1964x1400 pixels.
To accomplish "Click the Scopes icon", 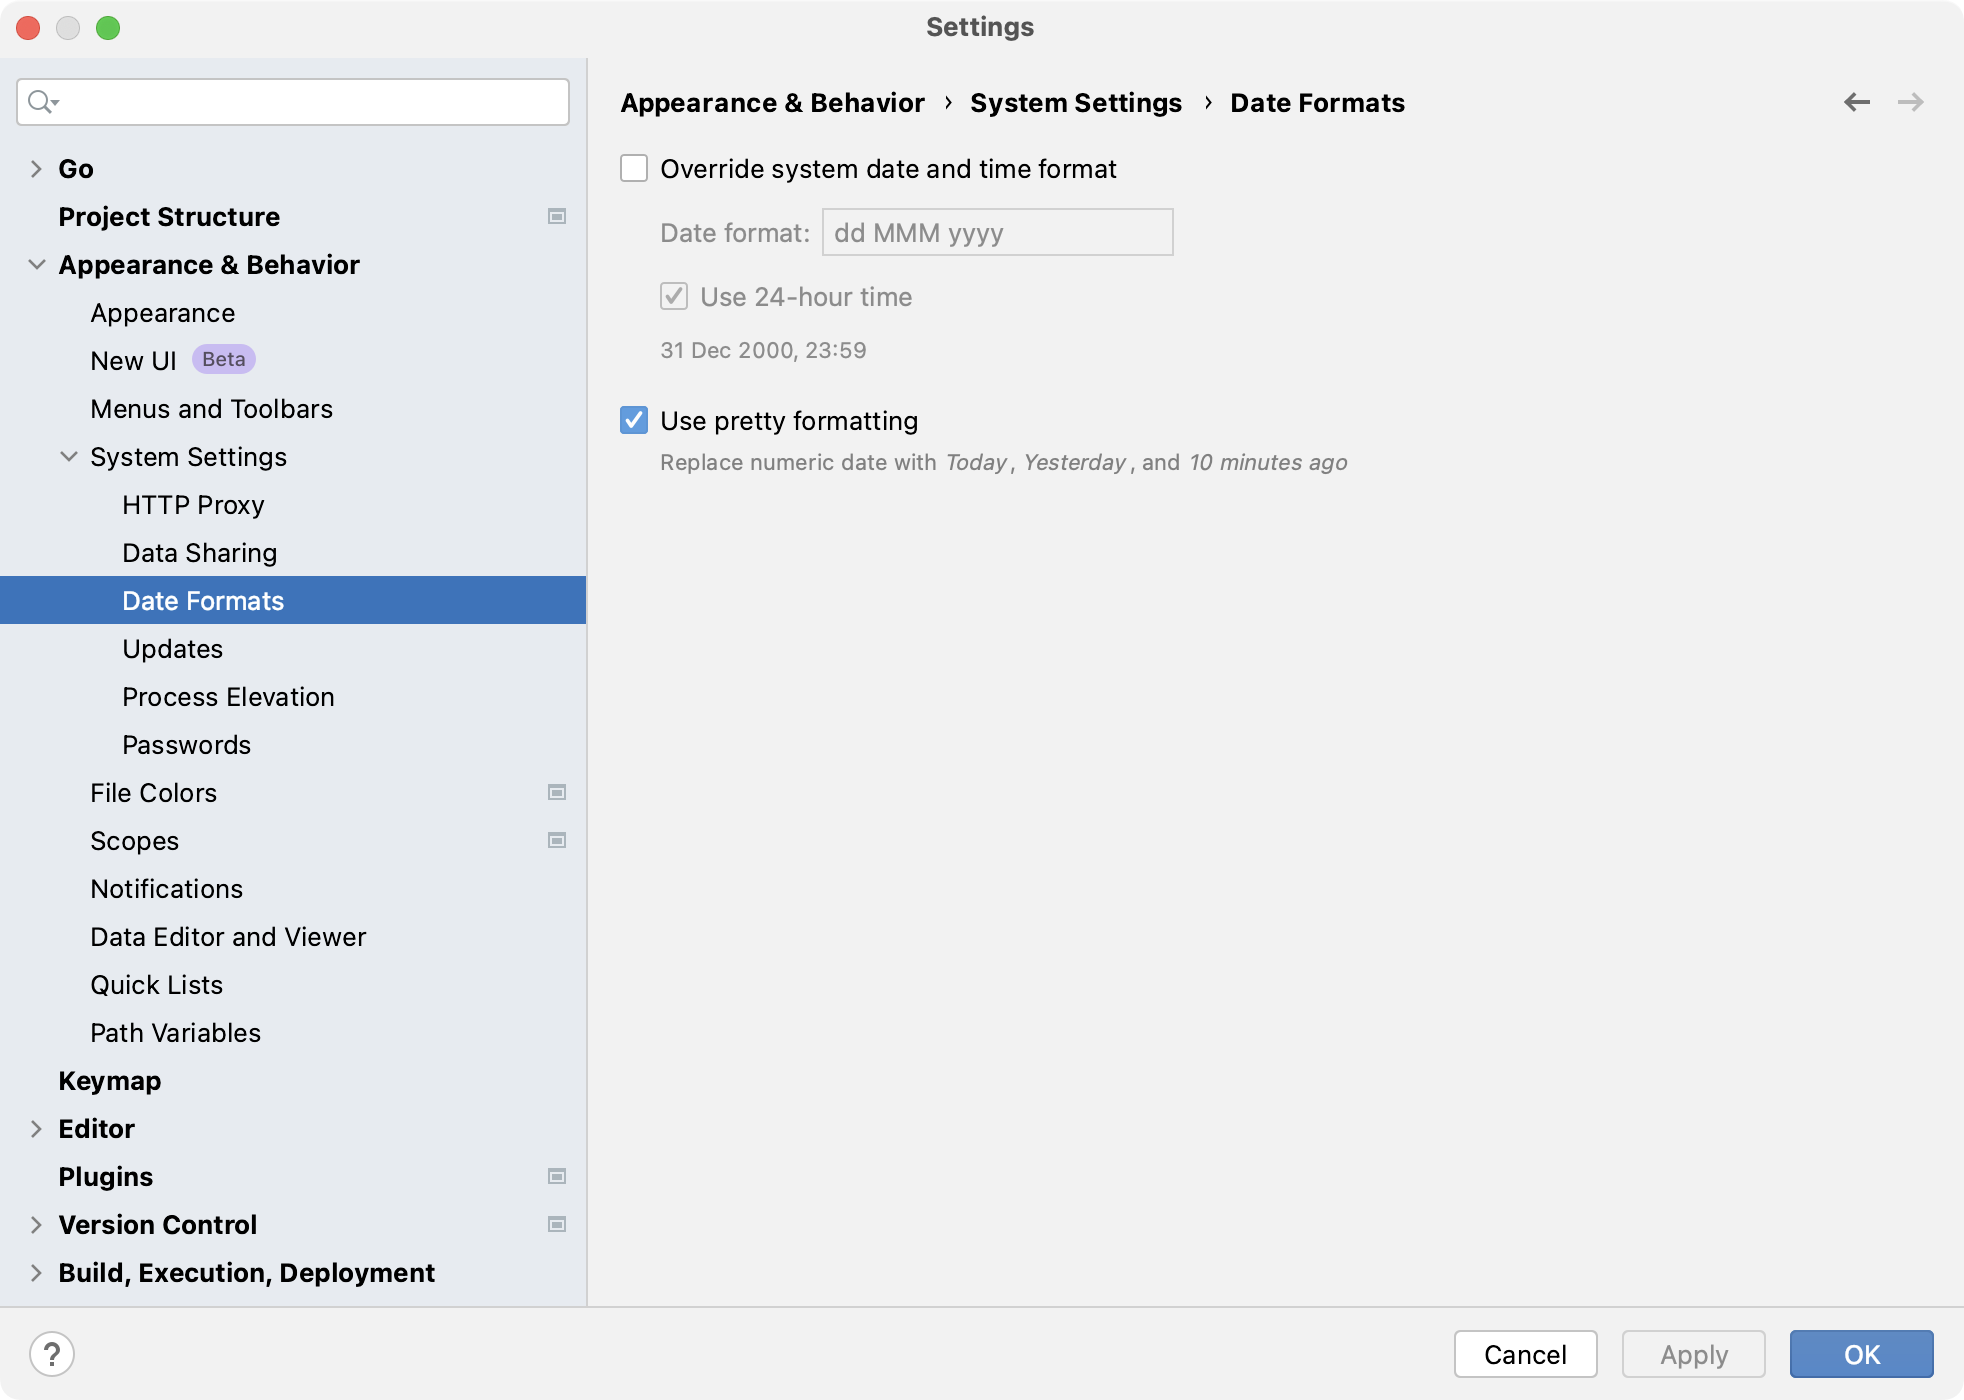I will point(556,839).
